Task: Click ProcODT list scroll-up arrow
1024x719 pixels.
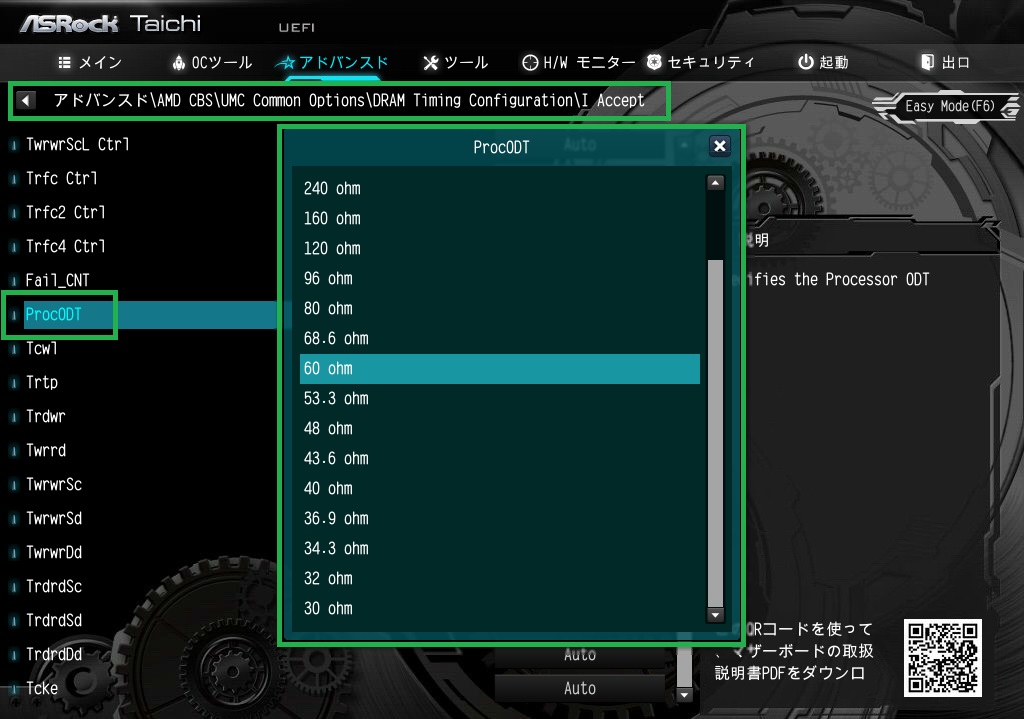Action: 716,183
